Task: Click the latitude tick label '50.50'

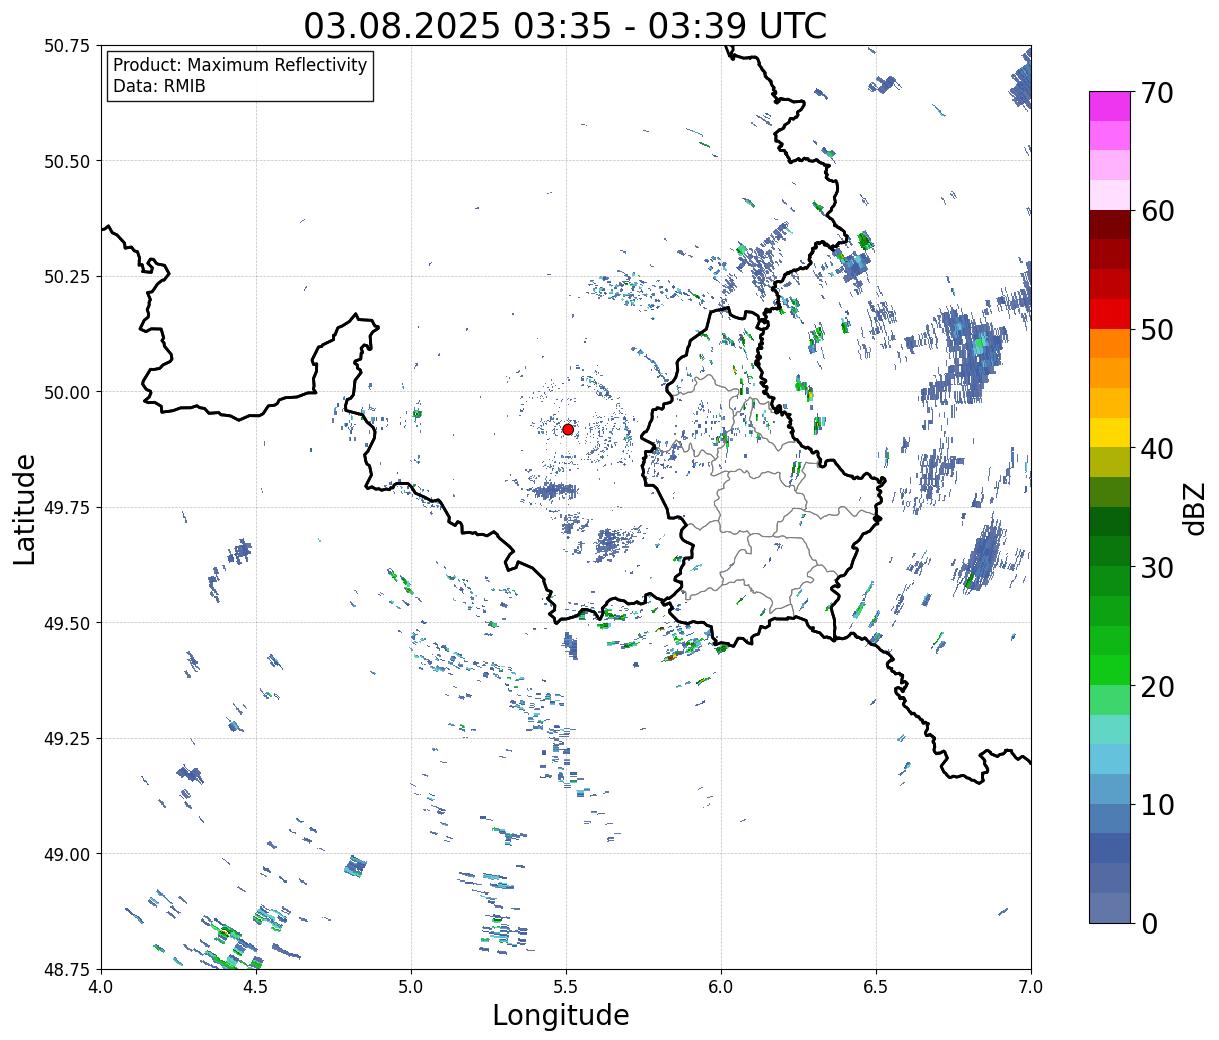Action: point(67,161)
